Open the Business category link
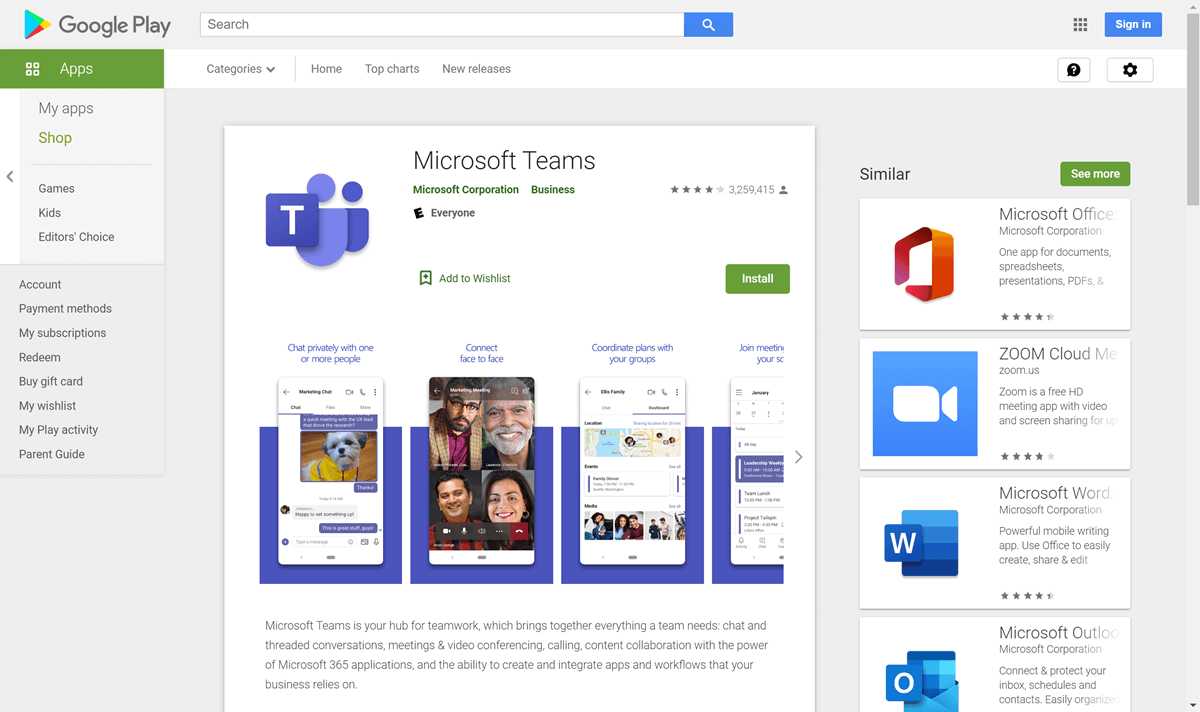 pyautogui.click(x=553, y=189)
